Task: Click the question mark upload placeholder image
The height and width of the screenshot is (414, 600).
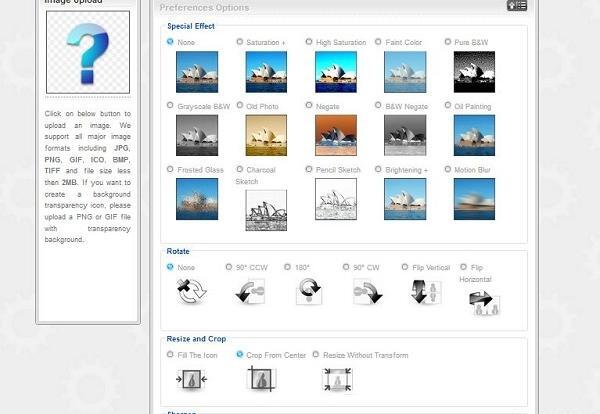Action: [x=88, y=52]
